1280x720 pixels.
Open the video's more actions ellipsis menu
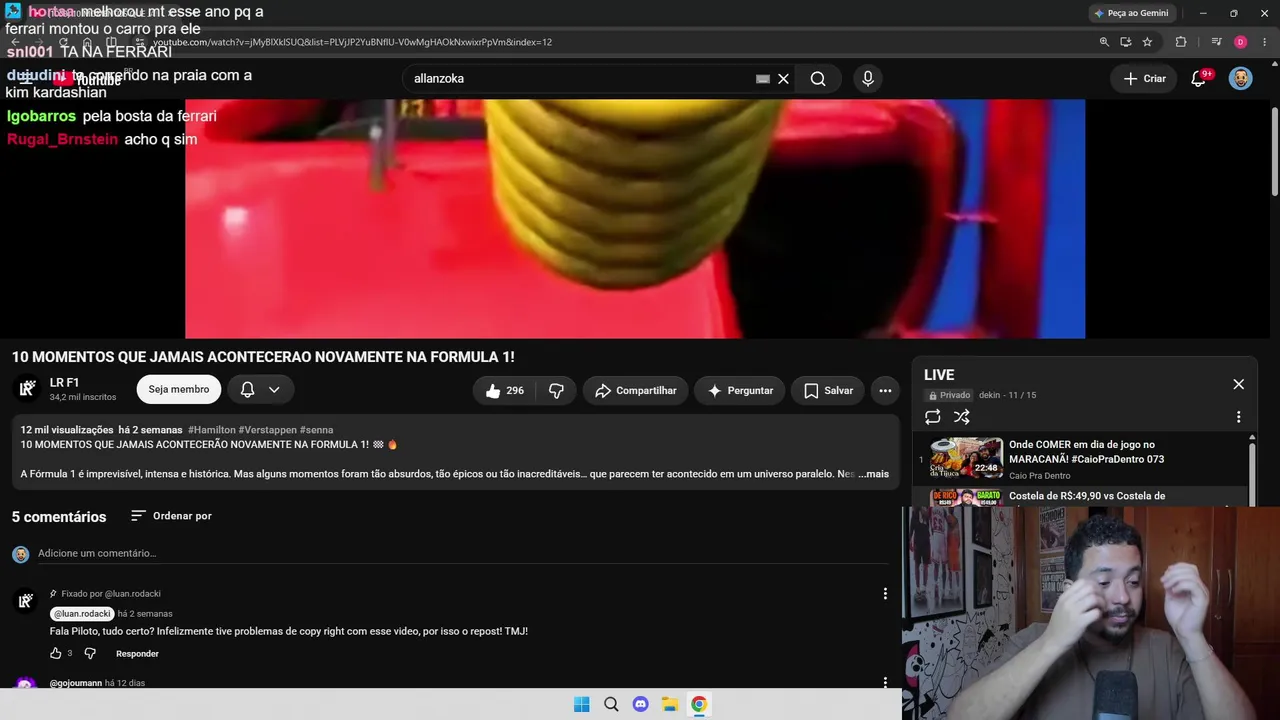tap(885, 391)
